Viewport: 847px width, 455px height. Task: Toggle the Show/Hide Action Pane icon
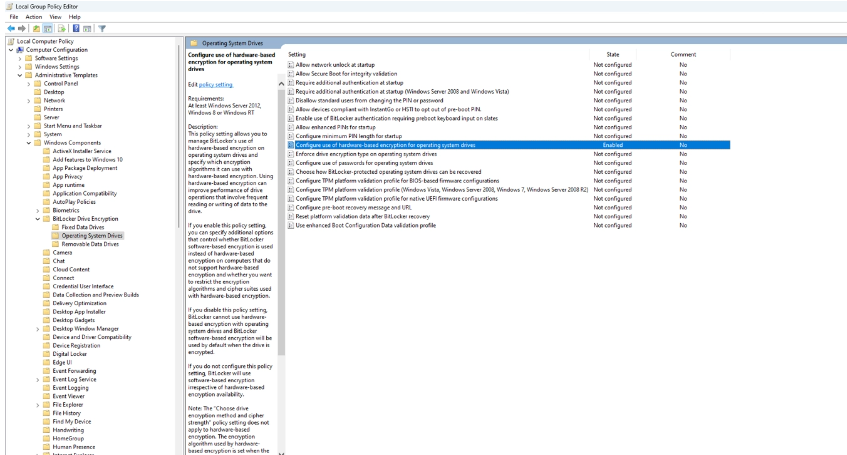89,29
